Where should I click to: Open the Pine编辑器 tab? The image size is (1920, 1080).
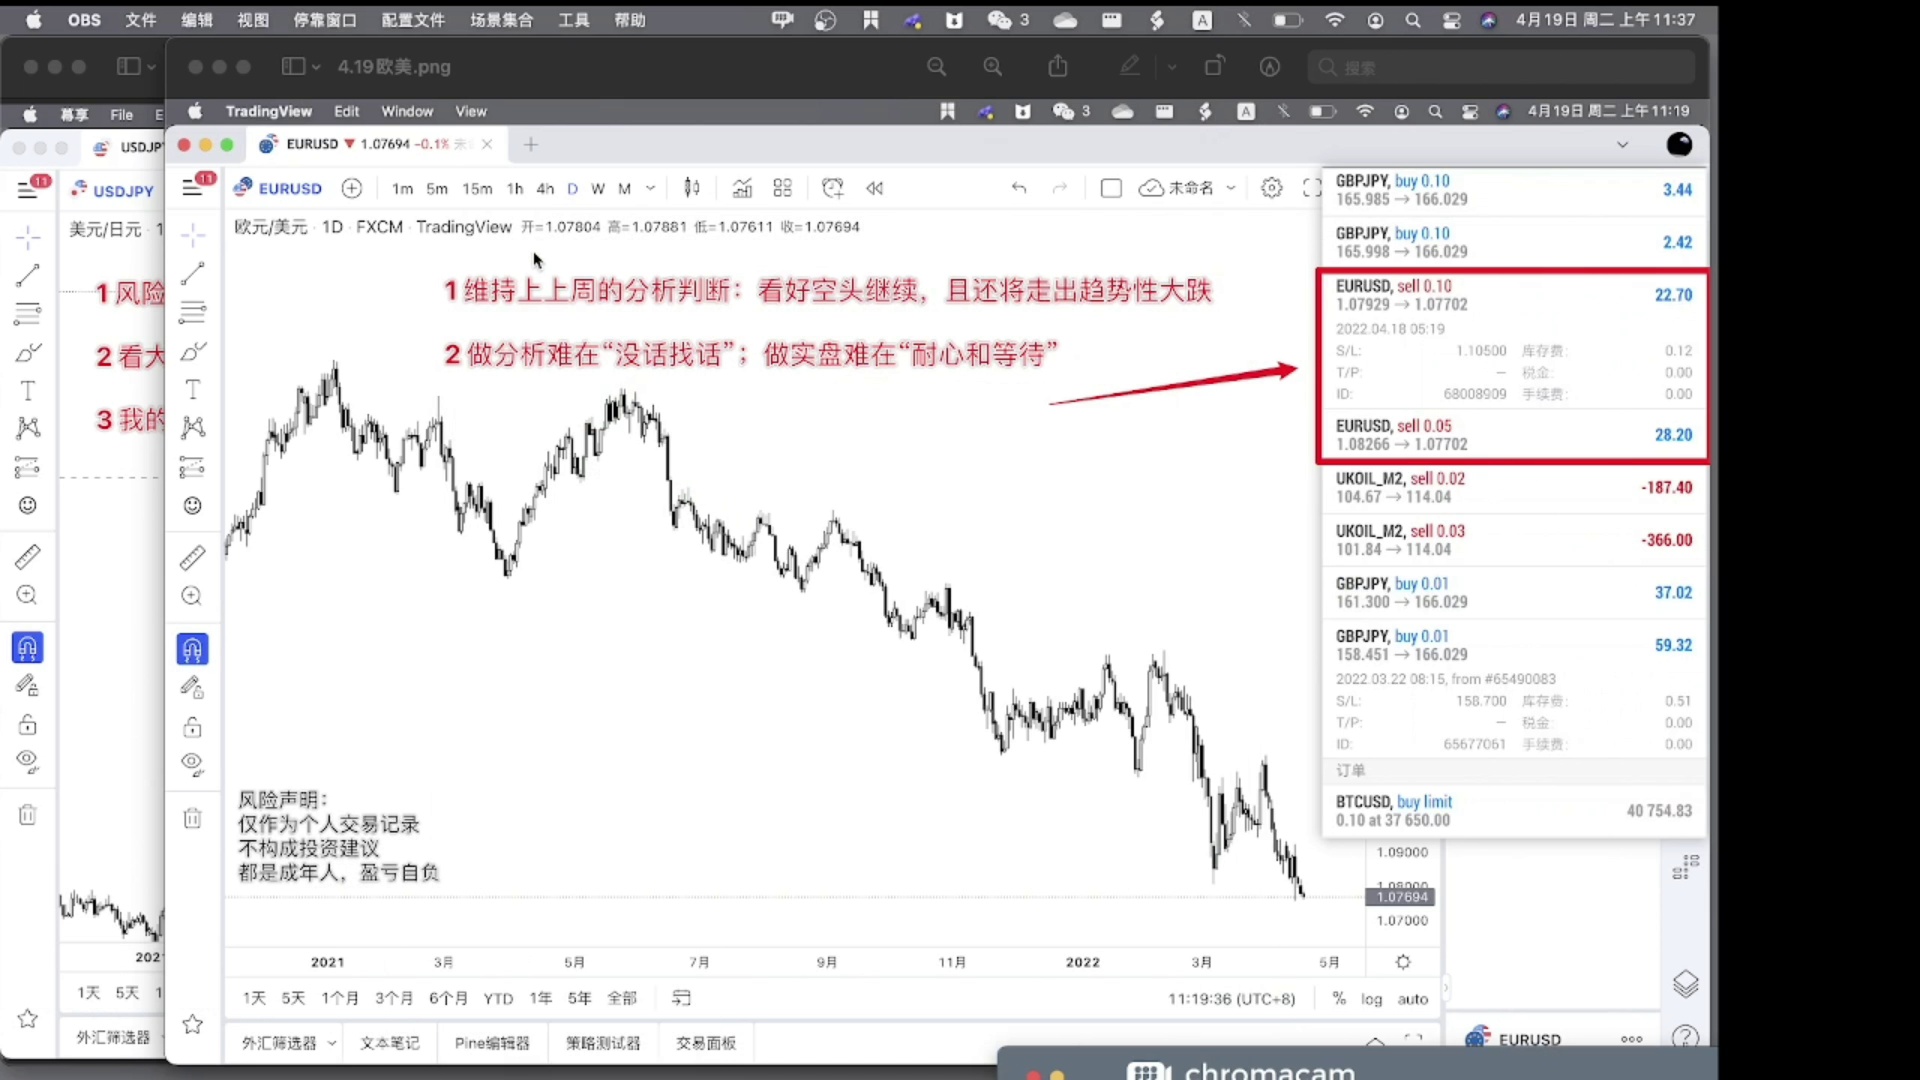click(492, 1043)
